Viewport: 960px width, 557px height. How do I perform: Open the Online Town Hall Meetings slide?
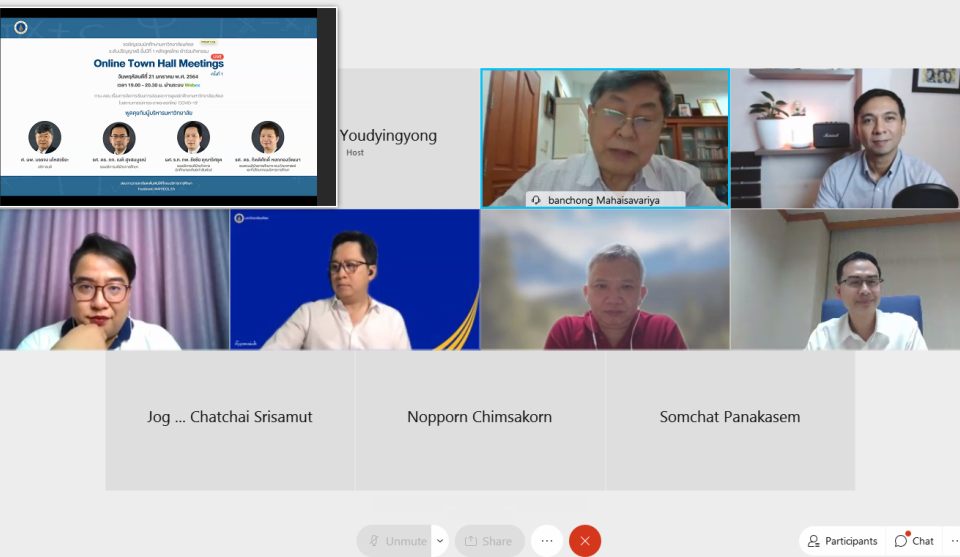pyautogui.click(x=168, y=106)
